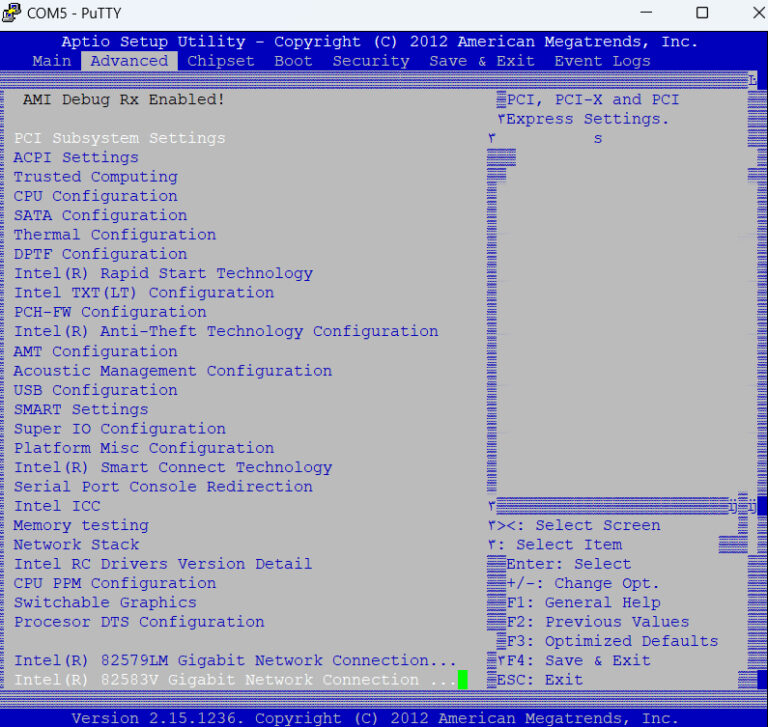Open USB Configuration
This screenshot has width=768, height=727.
click(x=96, y=390)
